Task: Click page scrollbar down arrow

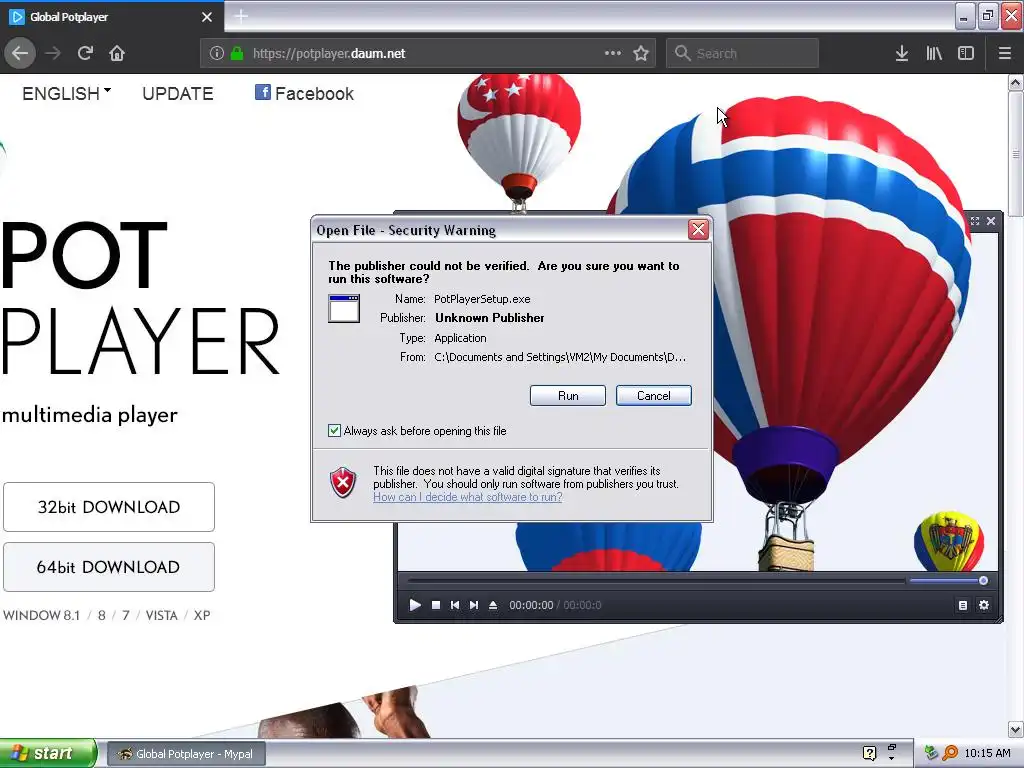Action: click(x=1016, y=729)
